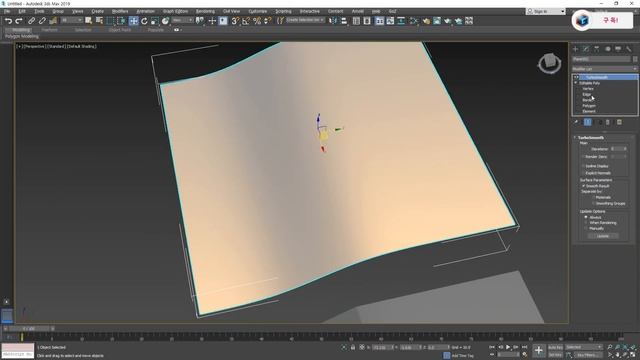Activate Select and Move tool
The width and height of the screenshot is (640, 360).
133,21
